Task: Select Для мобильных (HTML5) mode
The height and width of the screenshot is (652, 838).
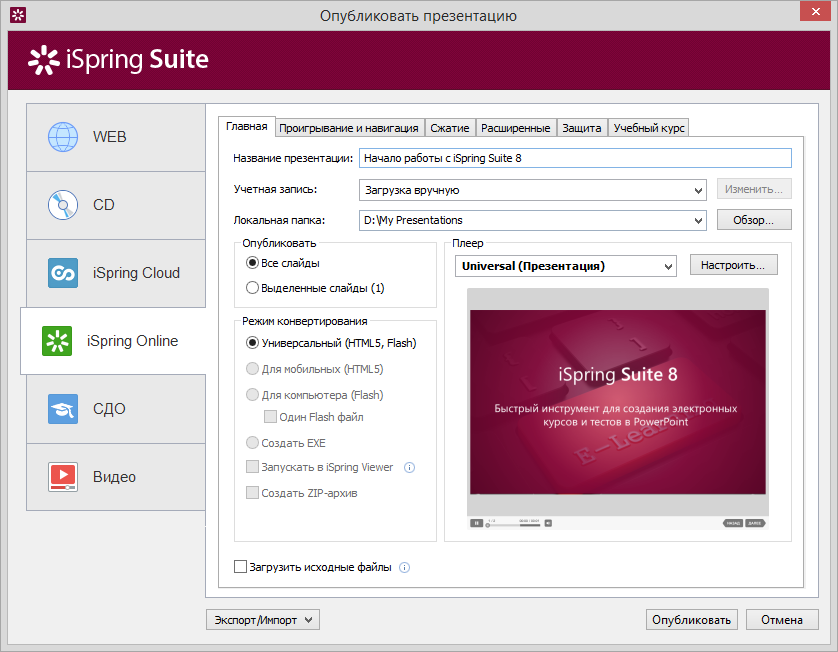Action: click(252, 369)
